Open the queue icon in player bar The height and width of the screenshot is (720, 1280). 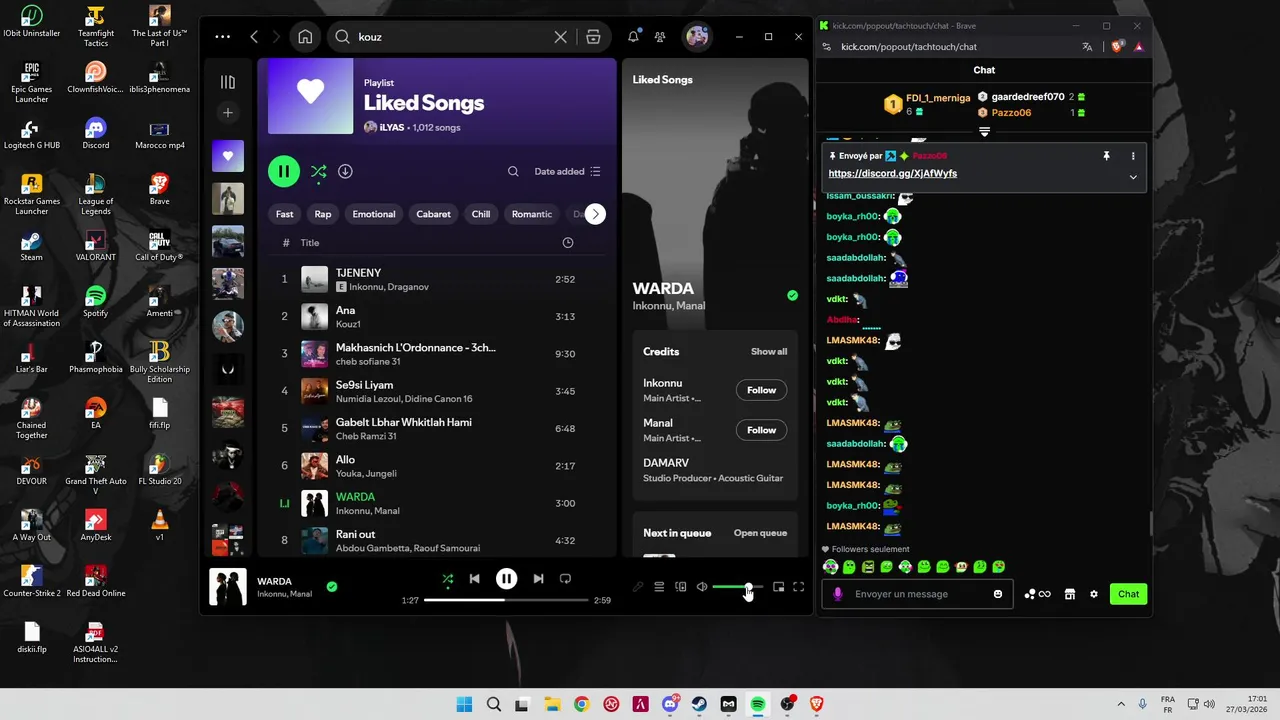659,587
